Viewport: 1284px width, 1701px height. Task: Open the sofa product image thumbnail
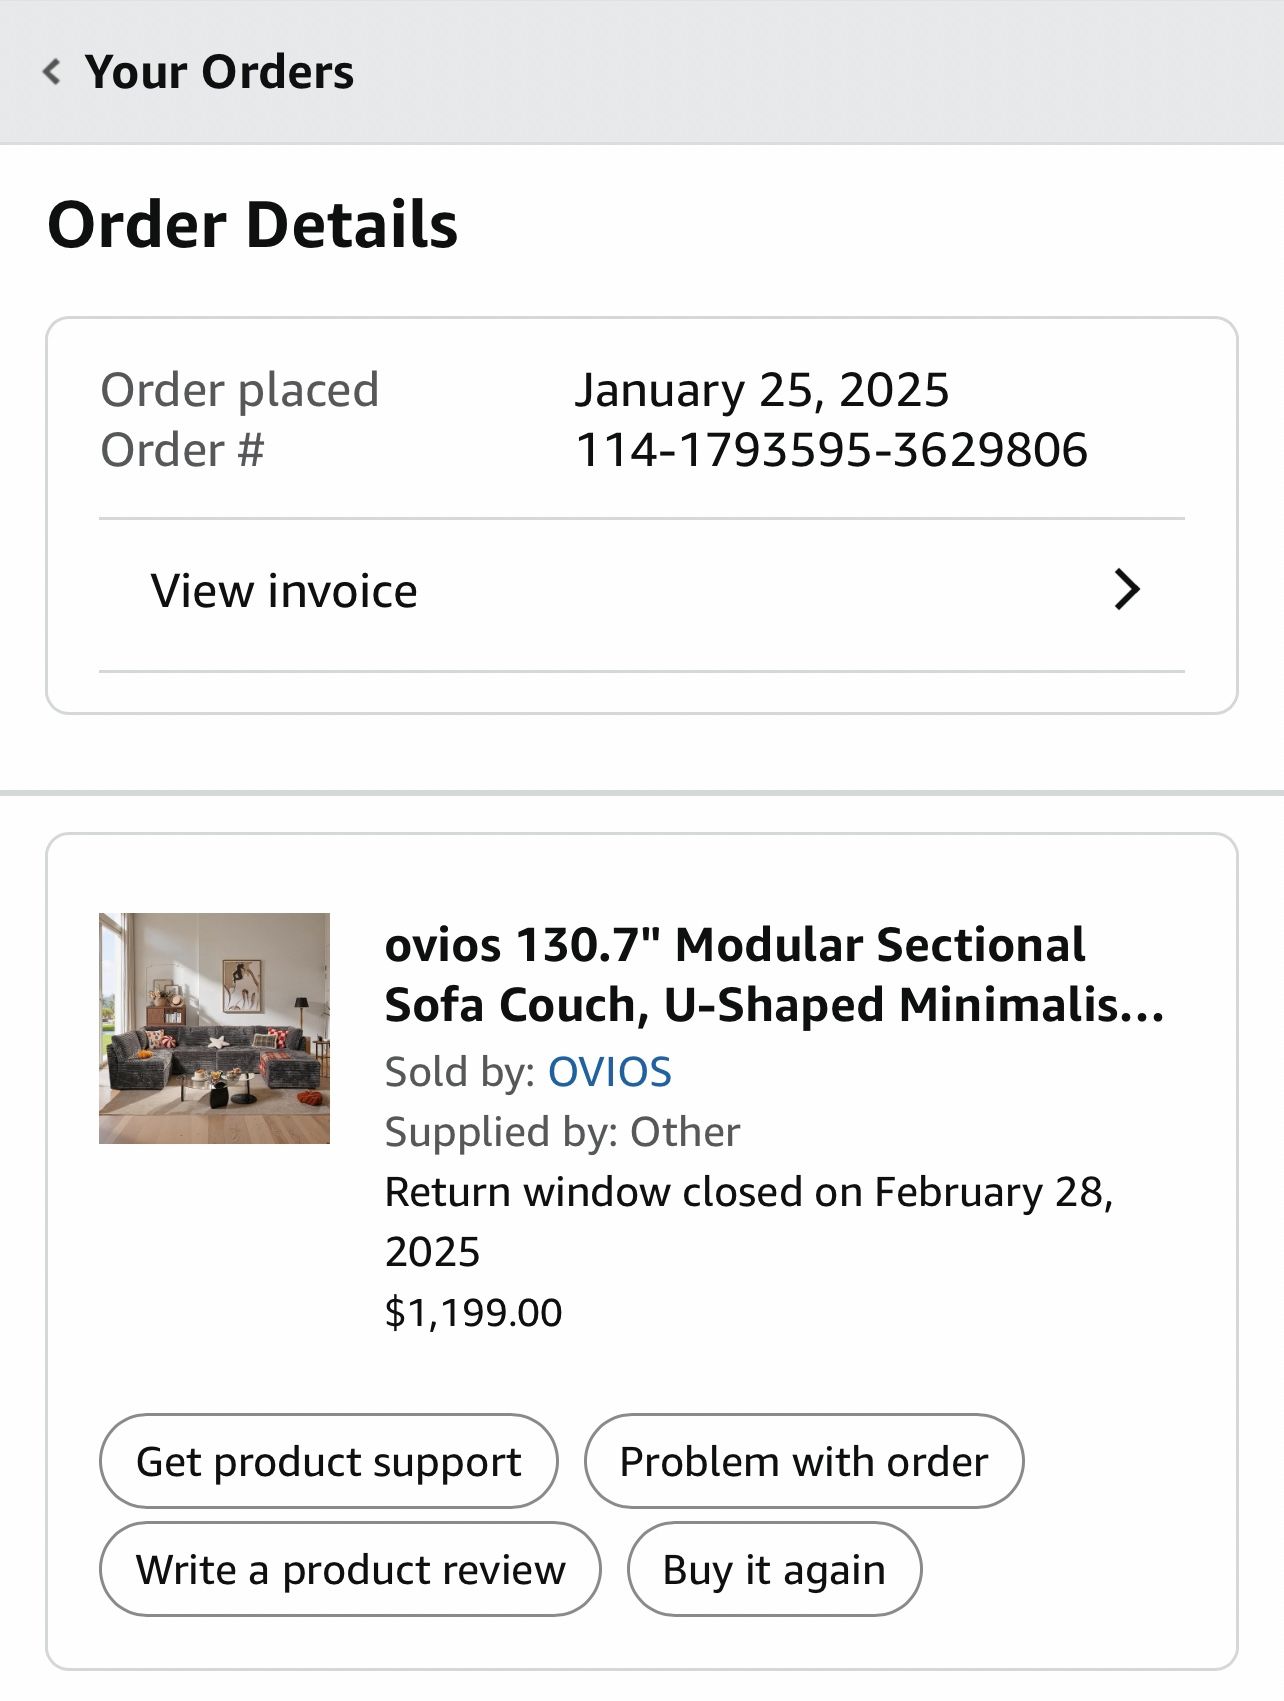pos(214,1027)
